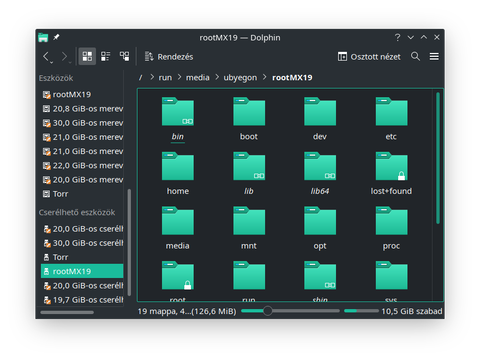Click the file view vertical scrollbar
The image size is (480, 361).
438,158
